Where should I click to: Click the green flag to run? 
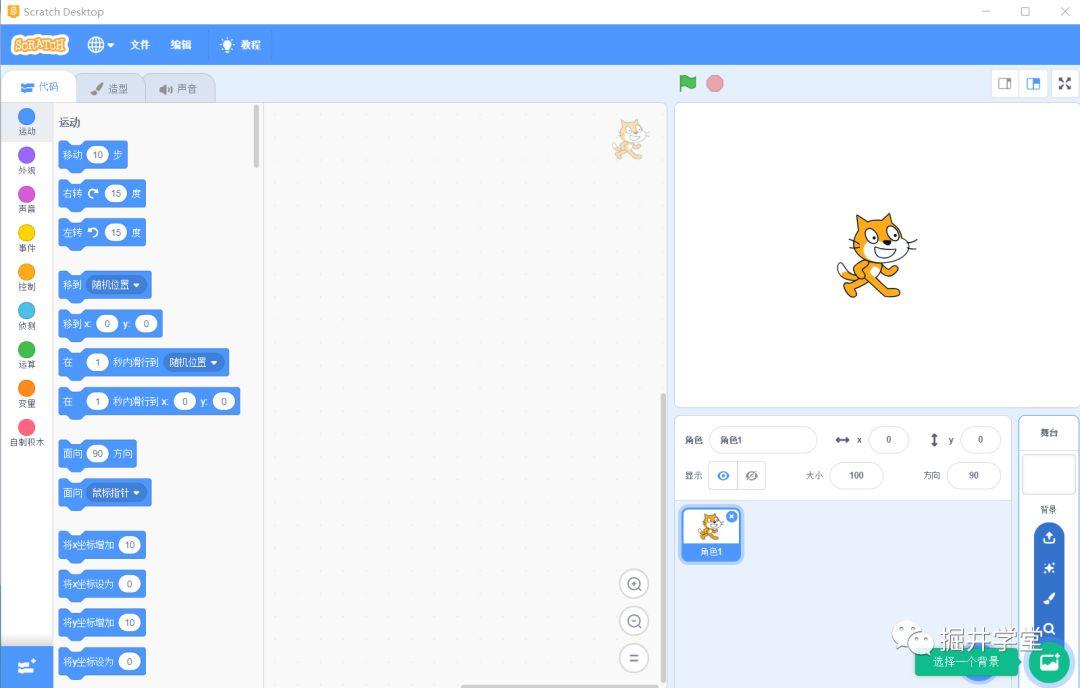[687, 83]
